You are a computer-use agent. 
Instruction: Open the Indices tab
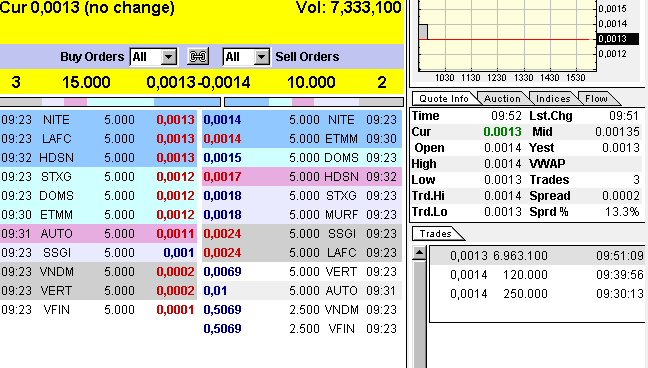pyautogui.click(x=553, y=98)
